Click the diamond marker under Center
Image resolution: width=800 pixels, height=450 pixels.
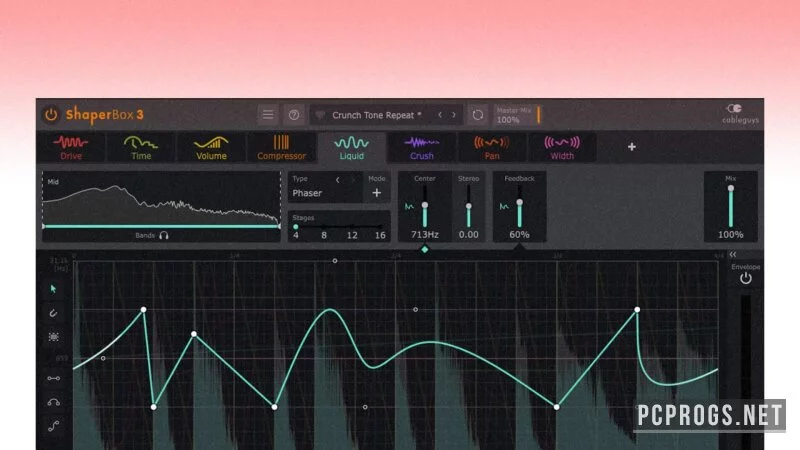424,249
